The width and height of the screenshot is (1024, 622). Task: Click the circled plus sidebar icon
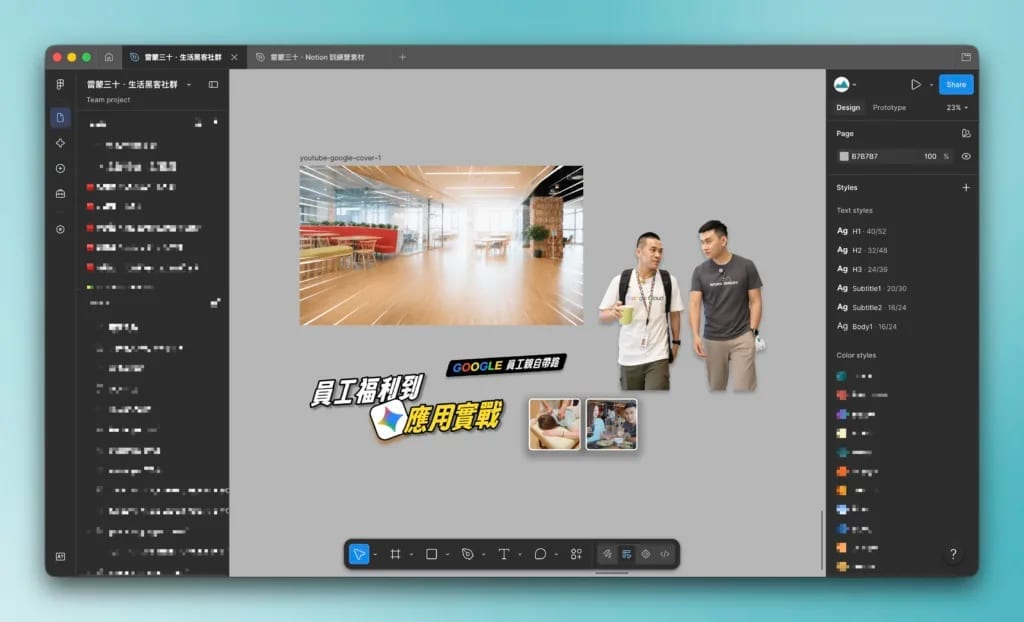(60, 169)
